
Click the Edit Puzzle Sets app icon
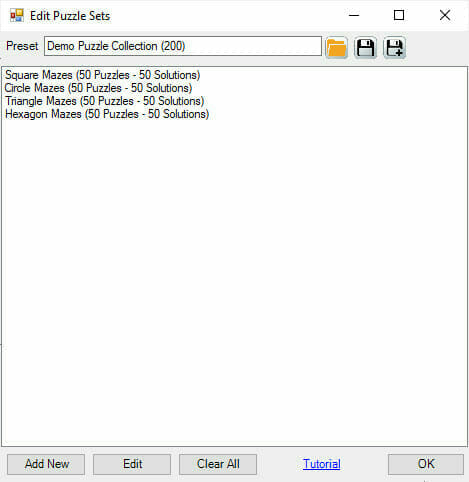(x=17, y=16)
